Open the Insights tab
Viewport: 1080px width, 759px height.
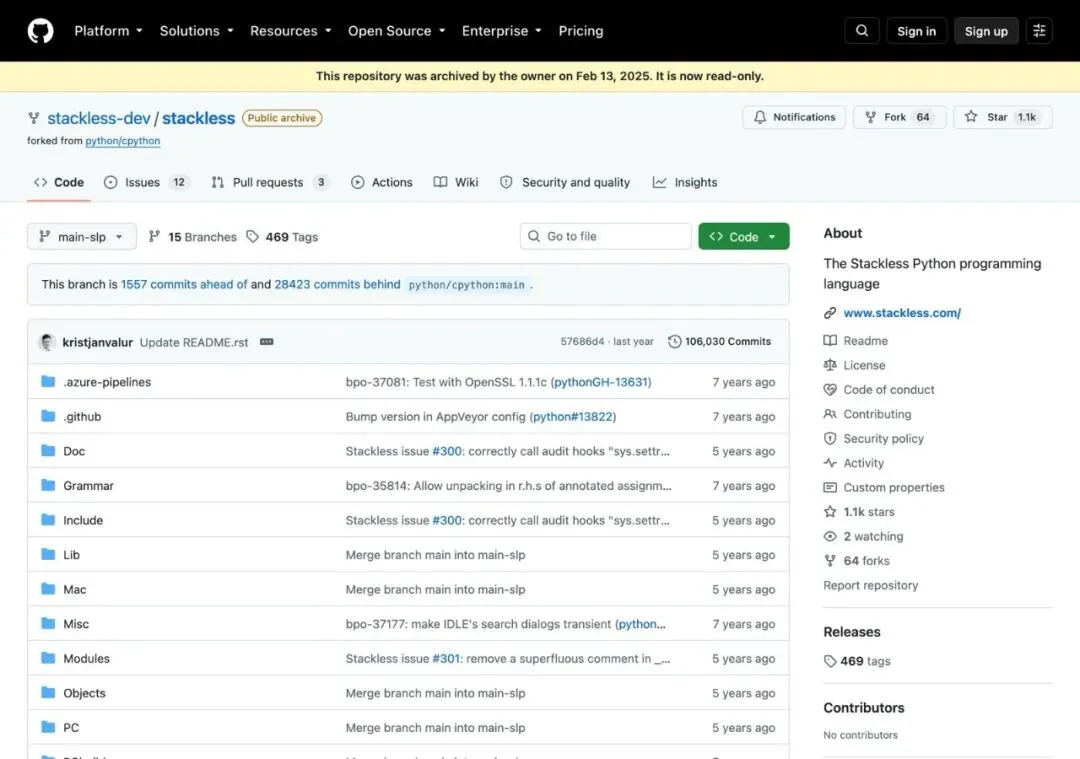685,183
